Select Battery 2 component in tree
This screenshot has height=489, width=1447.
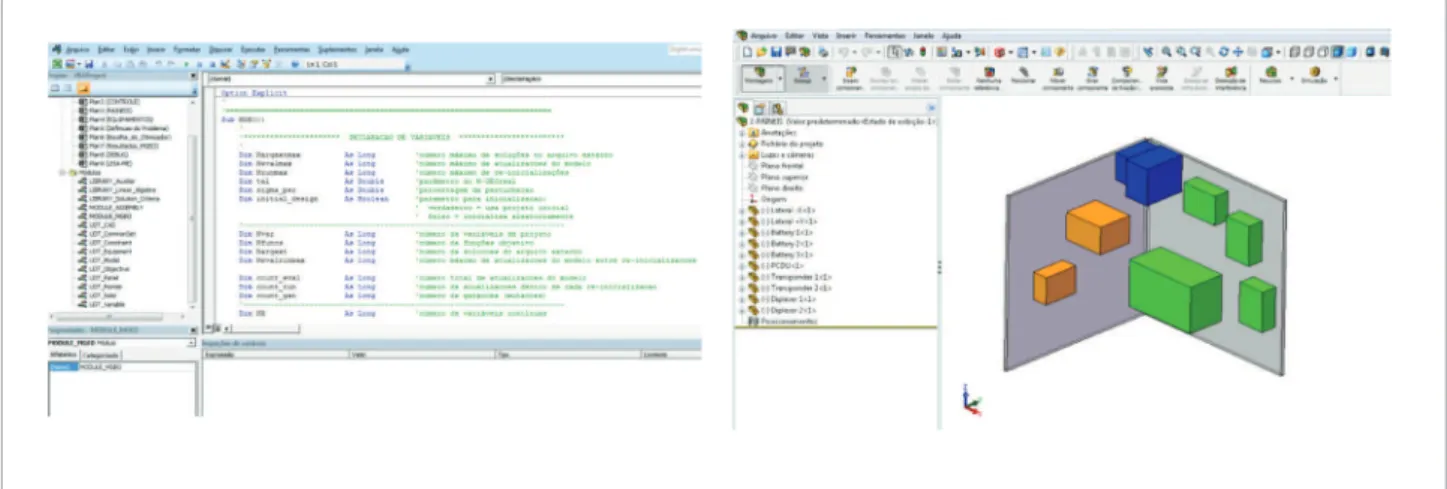(x=786, y=243)
